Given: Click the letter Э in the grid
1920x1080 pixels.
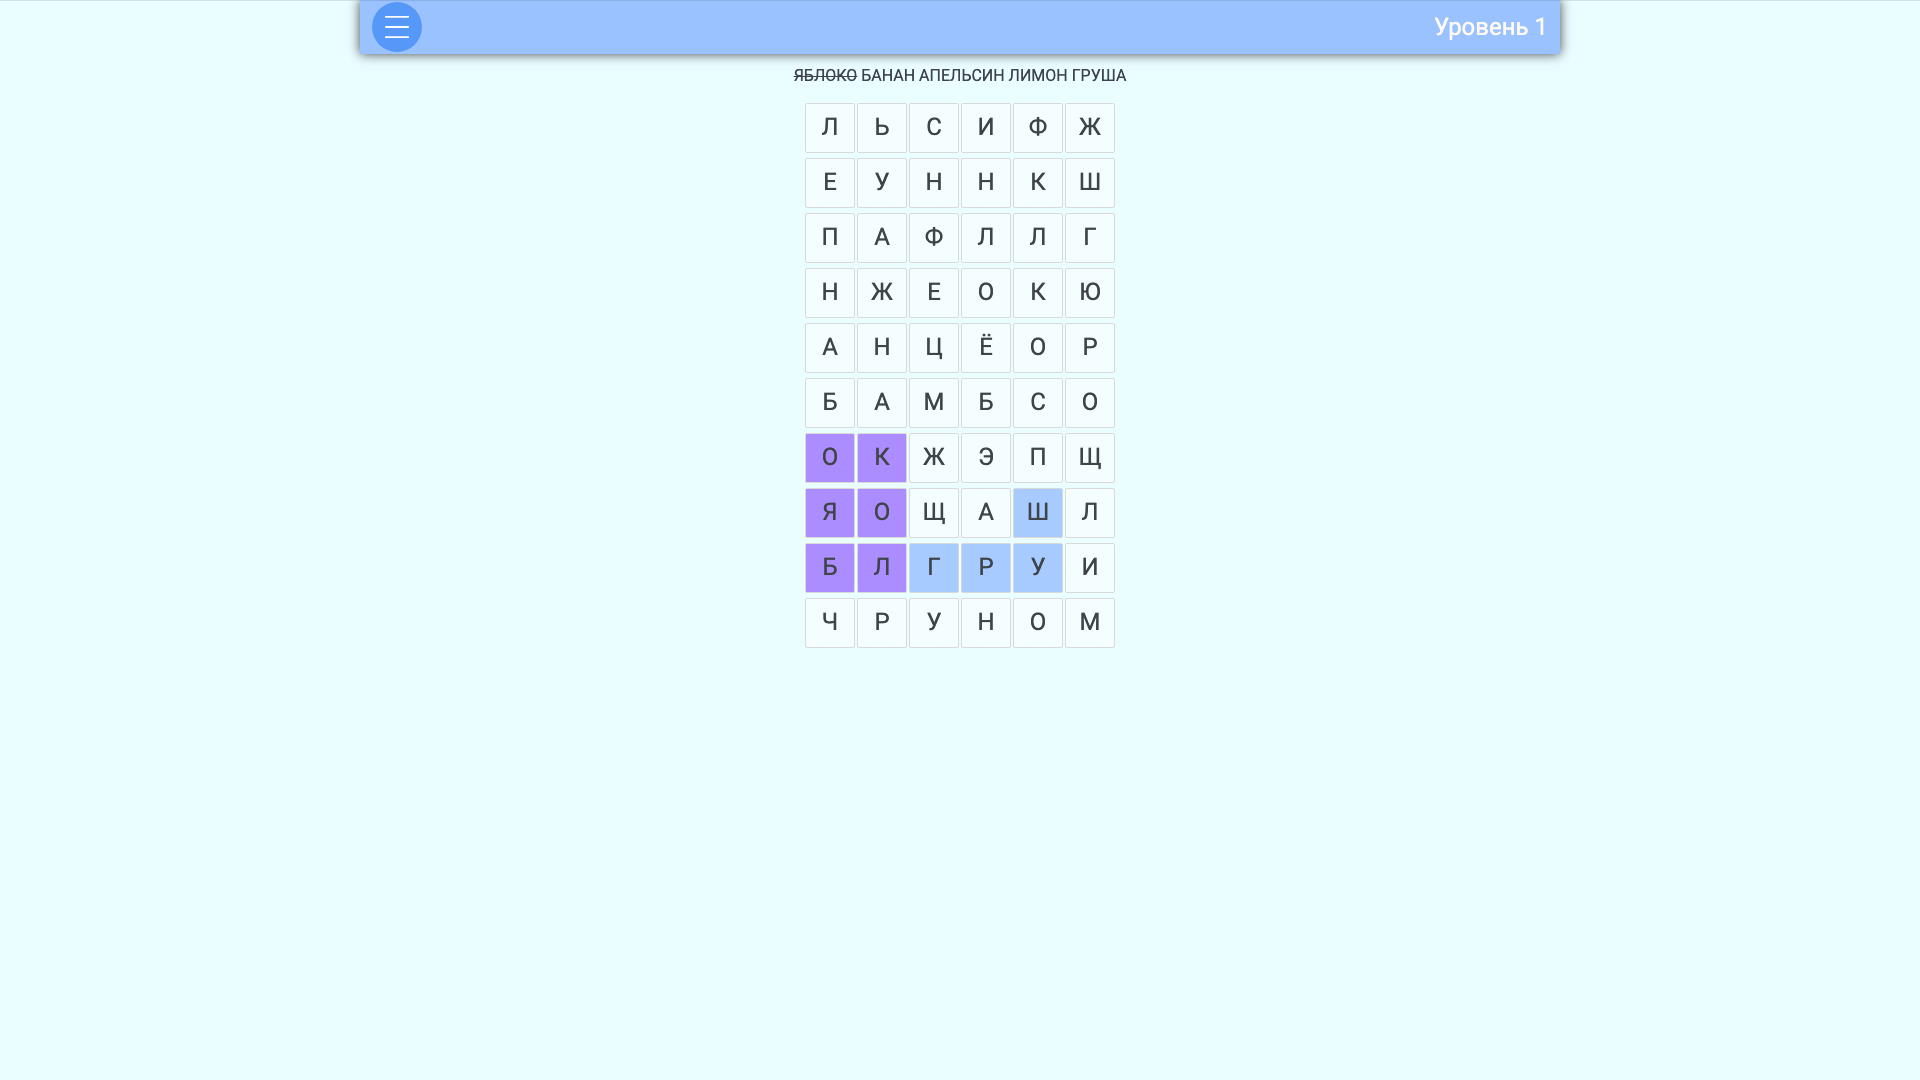Looking at the screenshot, I should [985, 457].
